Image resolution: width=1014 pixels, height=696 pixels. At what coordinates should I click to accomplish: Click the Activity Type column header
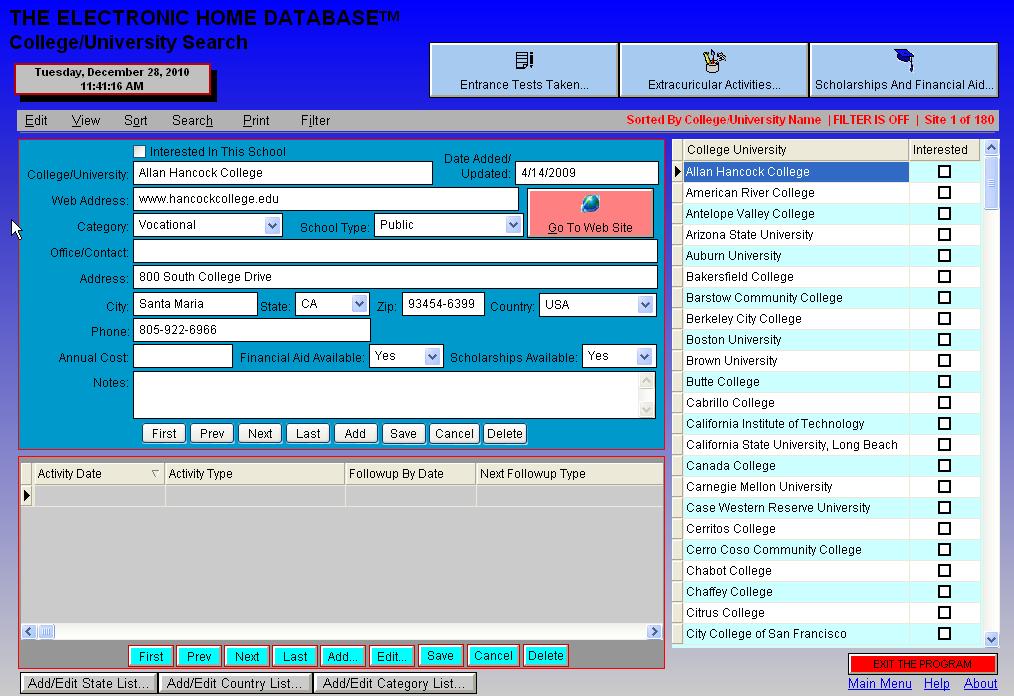[x=255, y=473]
